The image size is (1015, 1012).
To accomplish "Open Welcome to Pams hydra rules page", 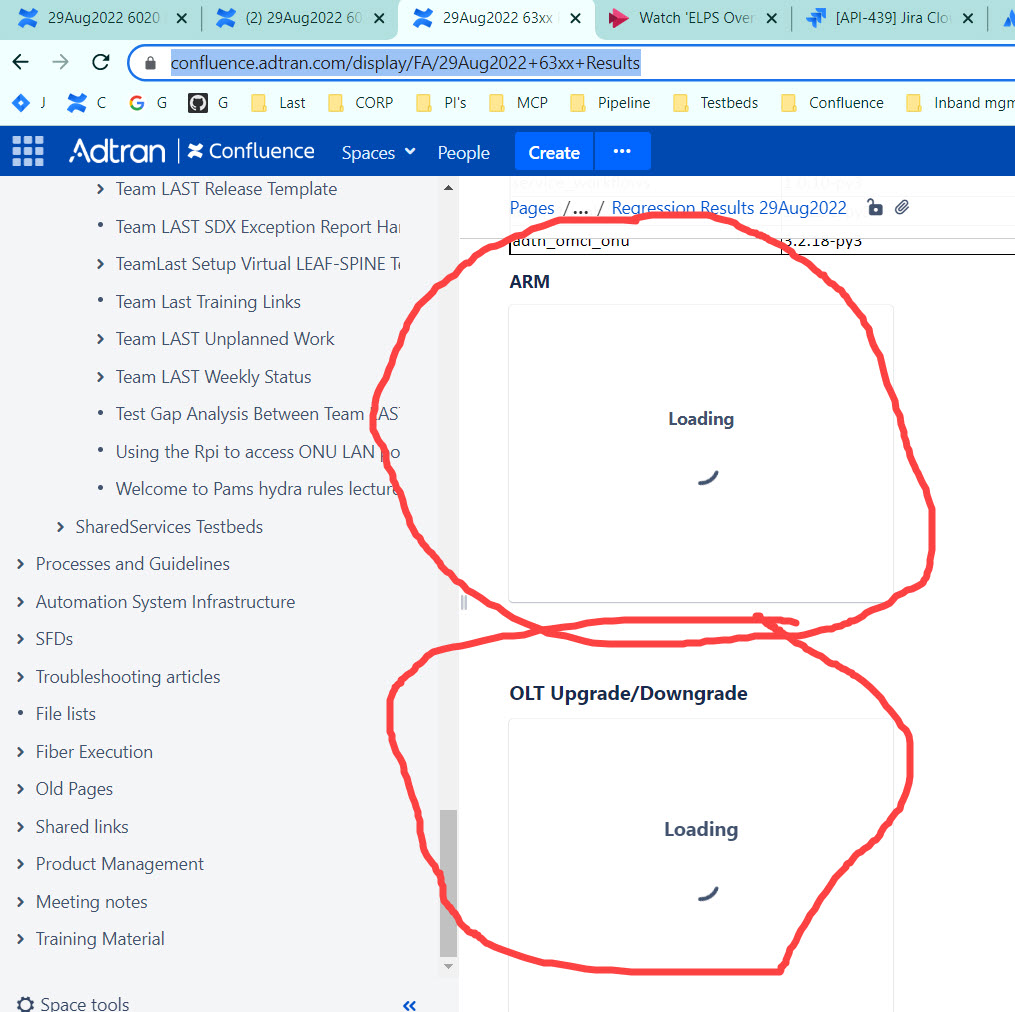I will (x=258, y=489).
